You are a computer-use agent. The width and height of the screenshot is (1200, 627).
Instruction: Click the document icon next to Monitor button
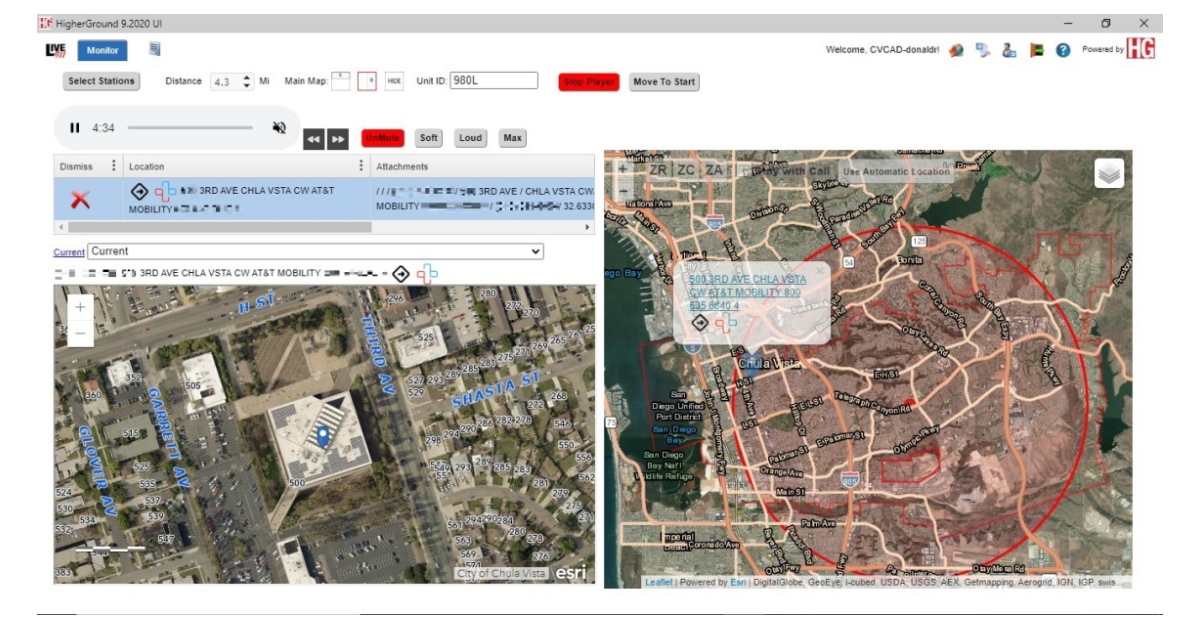click(155, 47)
